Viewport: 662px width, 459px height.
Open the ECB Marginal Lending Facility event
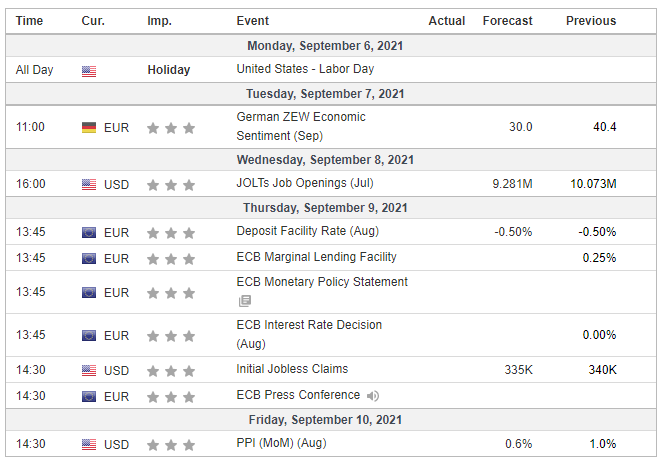point(316,257)
